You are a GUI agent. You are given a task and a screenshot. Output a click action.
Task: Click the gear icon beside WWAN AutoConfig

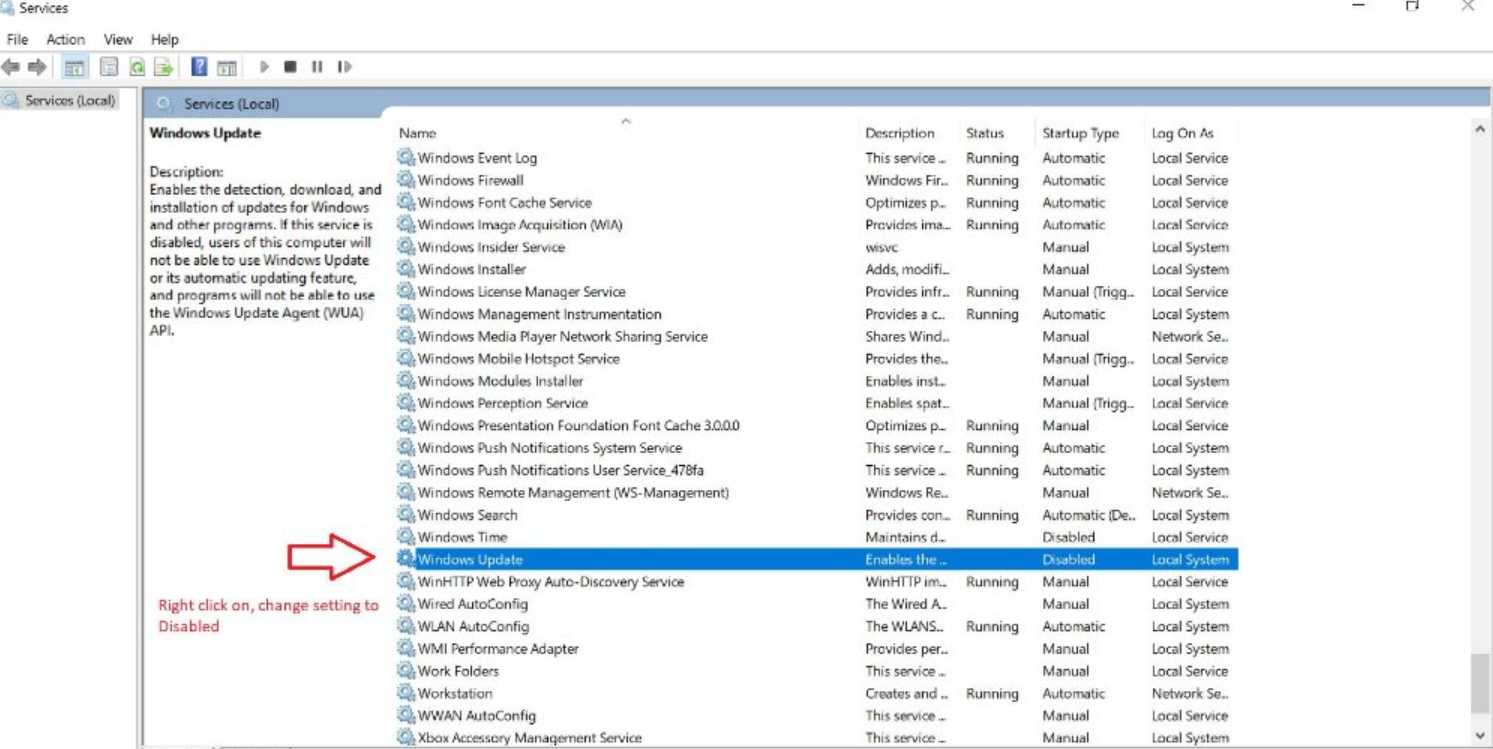pos(405,715)
